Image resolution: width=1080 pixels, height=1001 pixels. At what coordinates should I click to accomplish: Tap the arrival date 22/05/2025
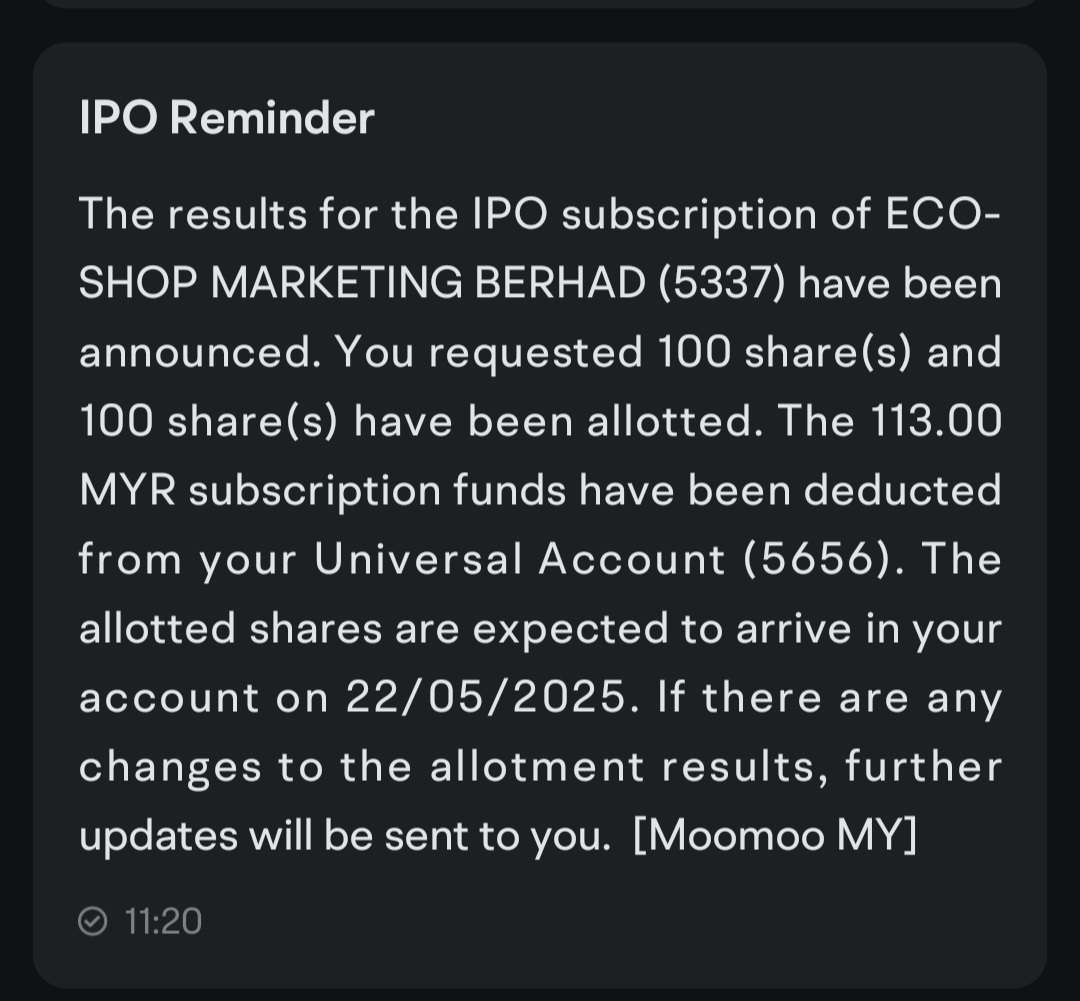(486, 697)
